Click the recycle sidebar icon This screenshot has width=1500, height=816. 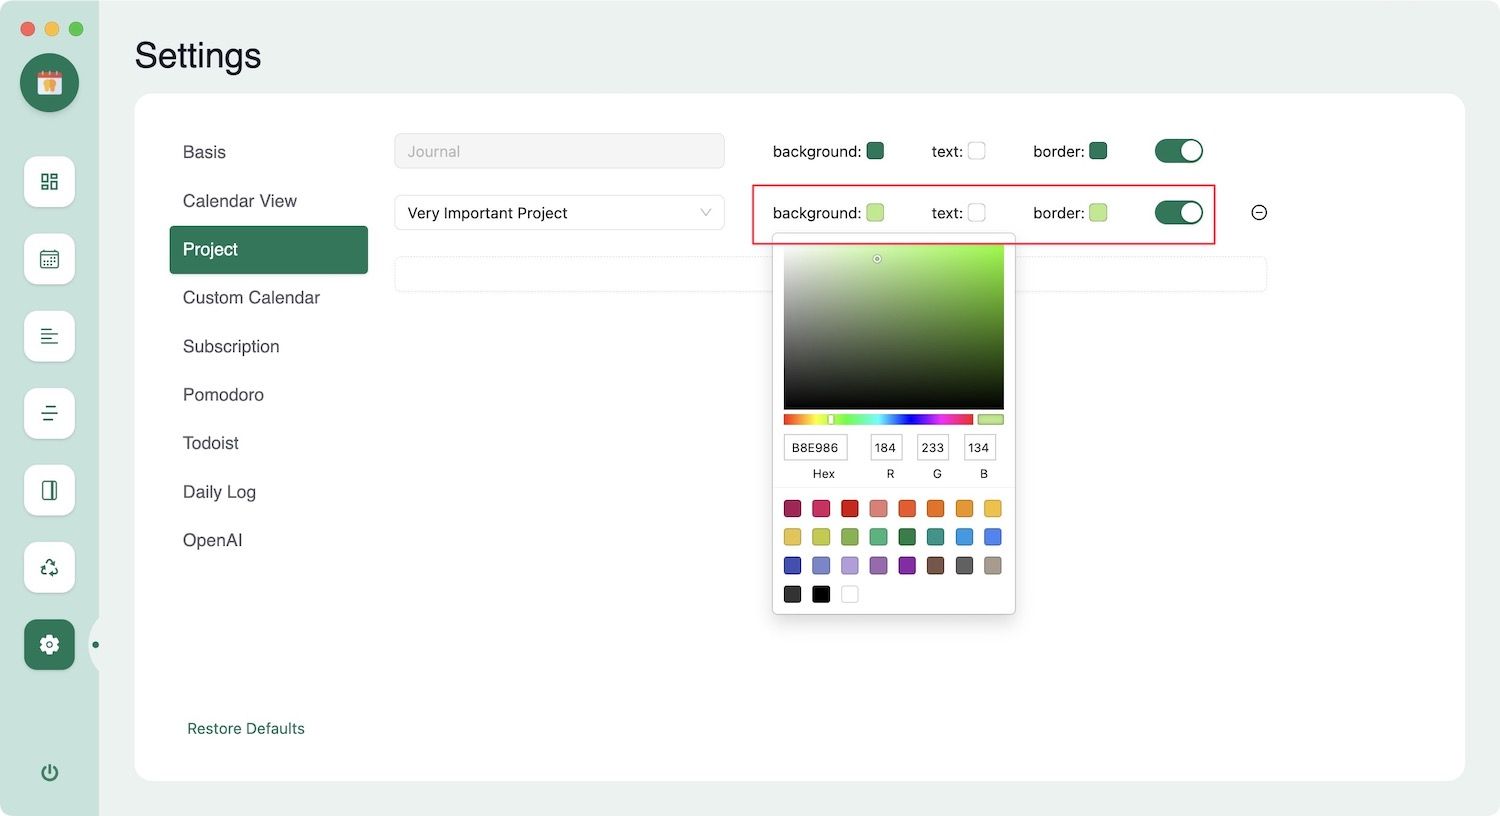pyautogui.click(x=49, y=568)
